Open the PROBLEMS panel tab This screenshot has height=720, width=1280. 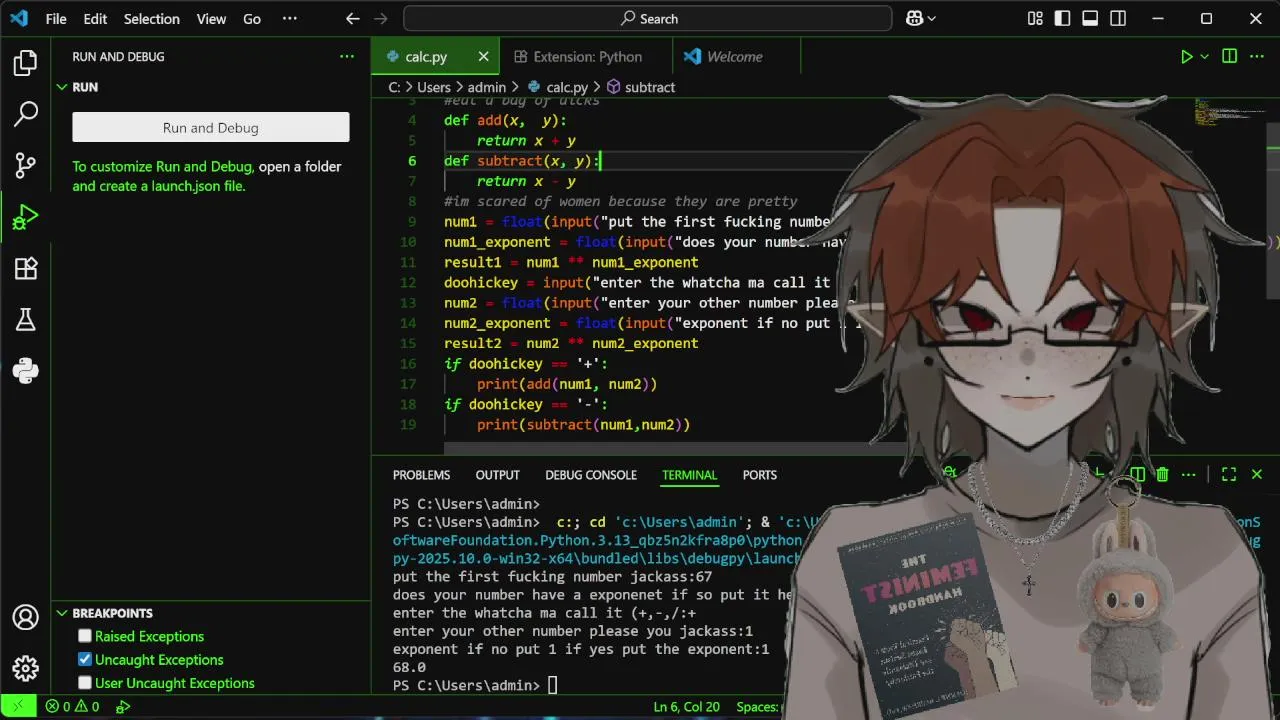421,475
